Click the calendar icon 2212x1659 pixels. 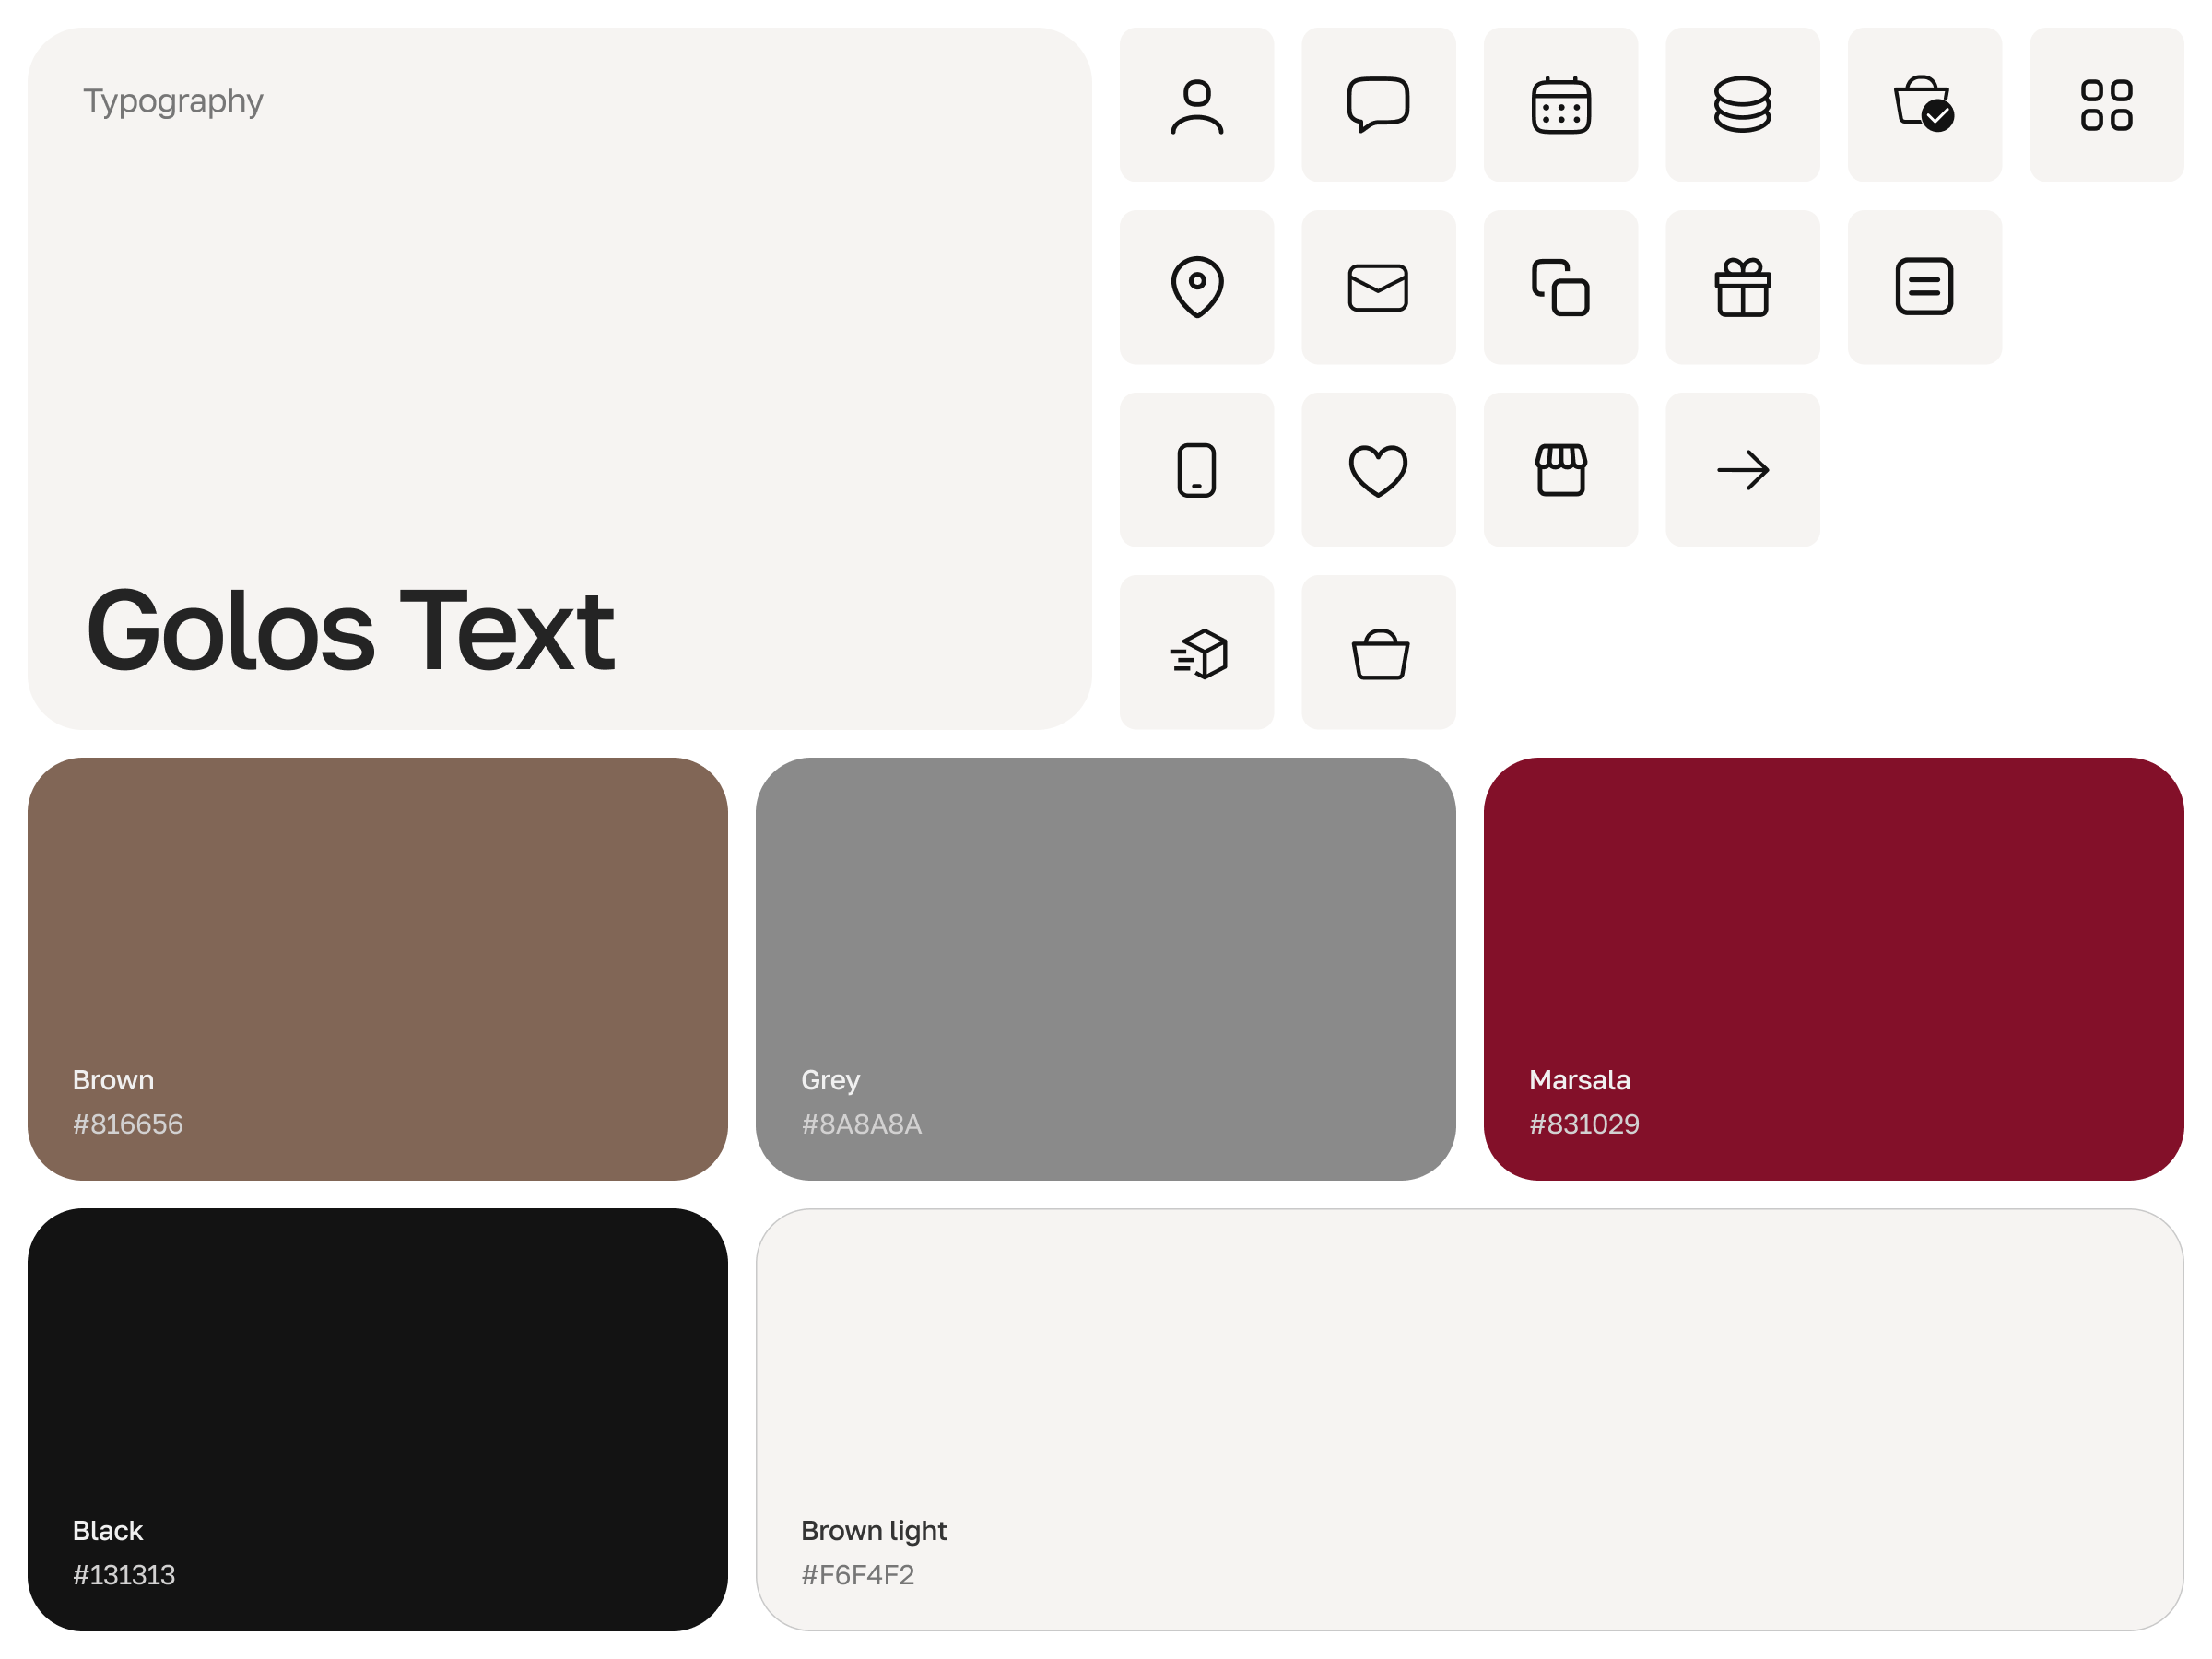(1560, 105)
